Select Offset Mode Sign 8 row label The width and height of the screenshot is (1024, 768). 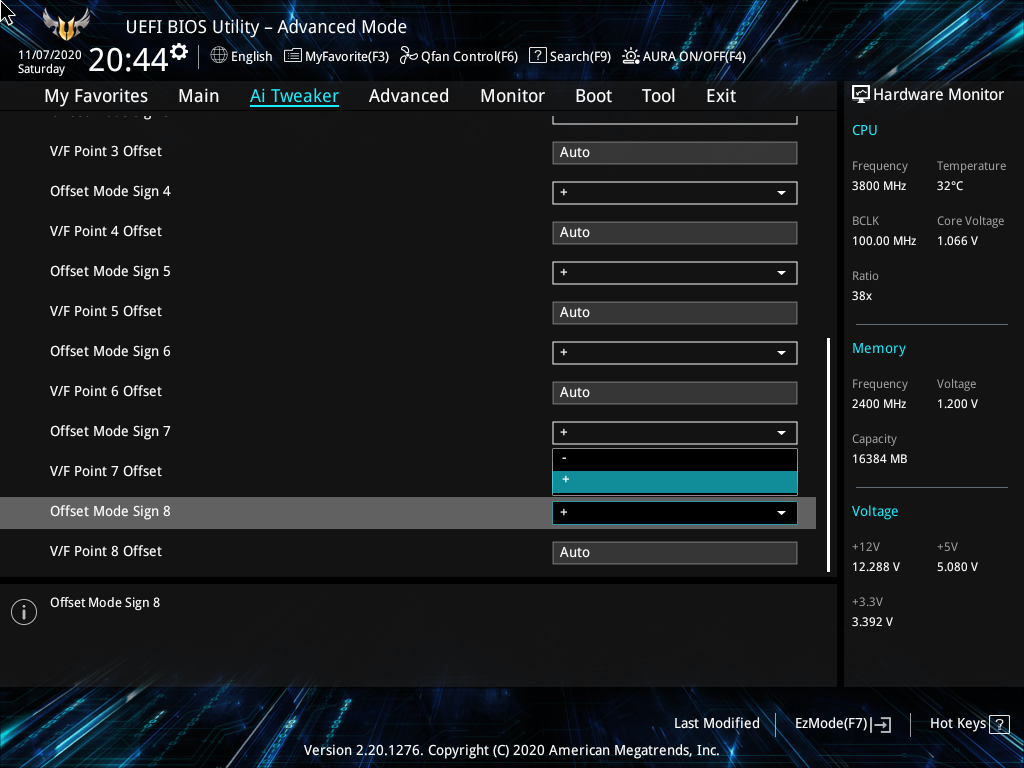point(110,512)
